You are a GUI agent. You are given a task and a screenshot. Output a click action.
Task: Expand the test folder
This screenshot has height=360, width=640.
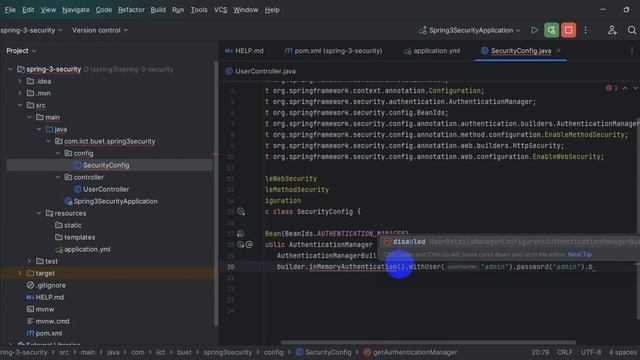click(29, 261)
